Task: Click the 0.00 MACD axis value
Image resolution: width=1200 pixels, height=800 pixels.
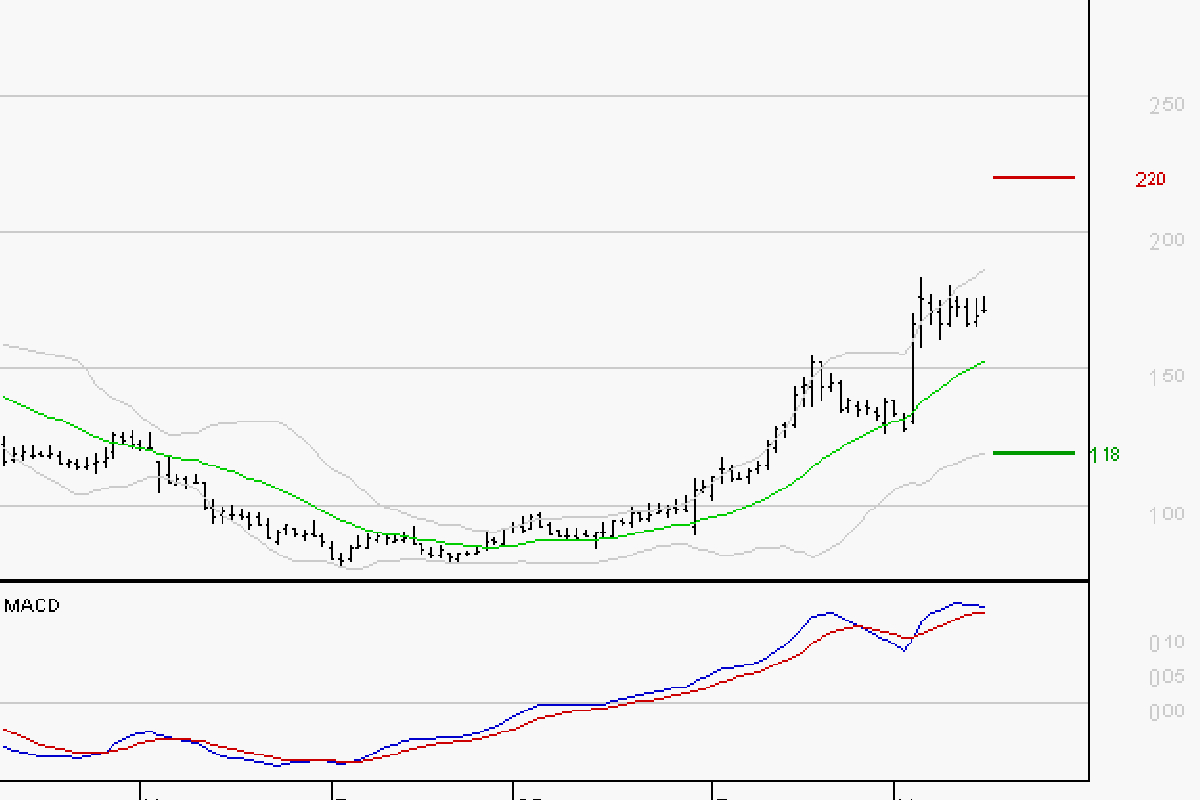Action: [x=1166, y=711]
